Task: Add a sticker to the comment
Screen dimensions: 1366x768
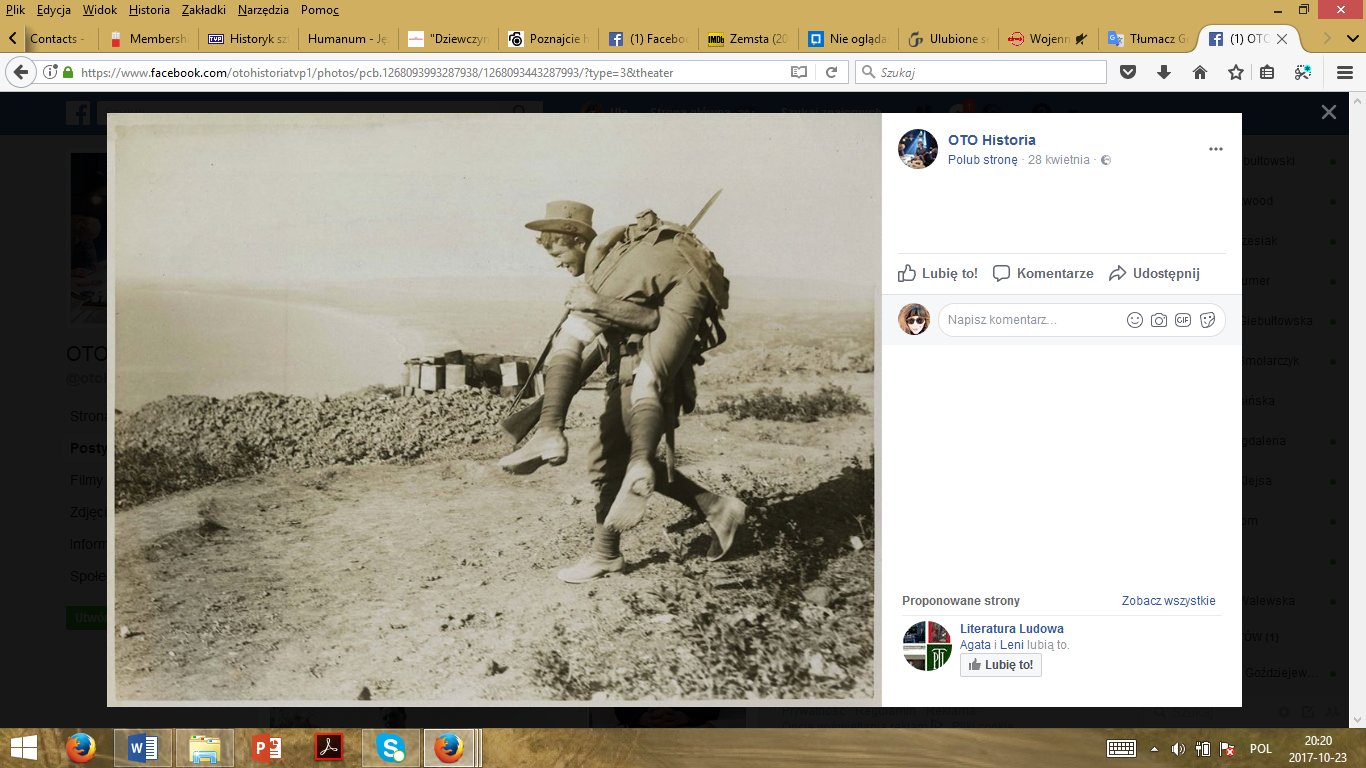Action: [1207, 320]
